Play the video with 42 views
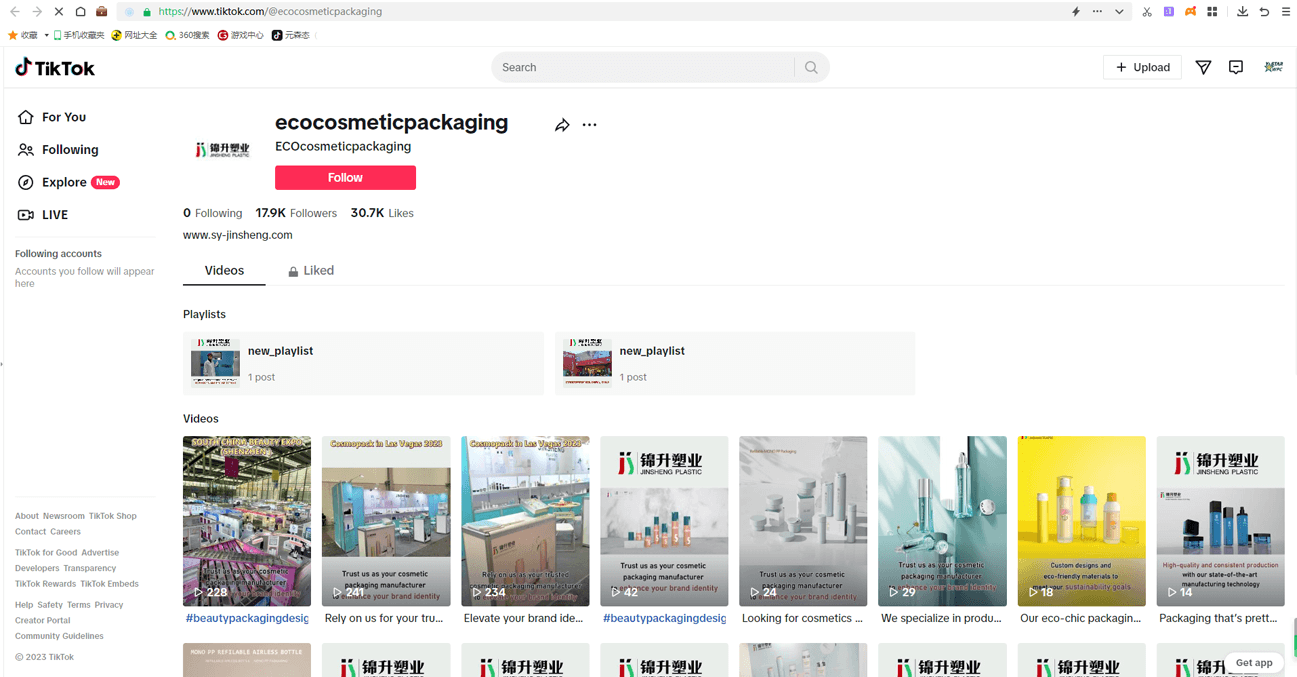The height and width of the screenshot is (677, 1297). (664, 521)
